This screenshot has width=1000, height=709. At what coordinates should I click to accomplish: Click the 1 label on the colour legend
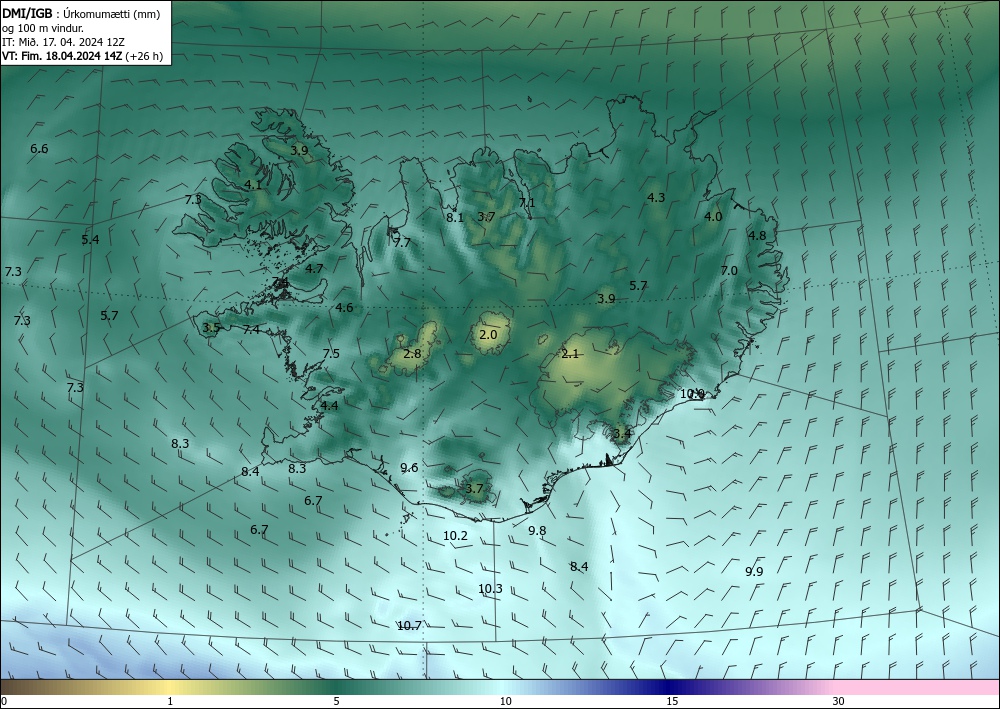click(170, 702)
